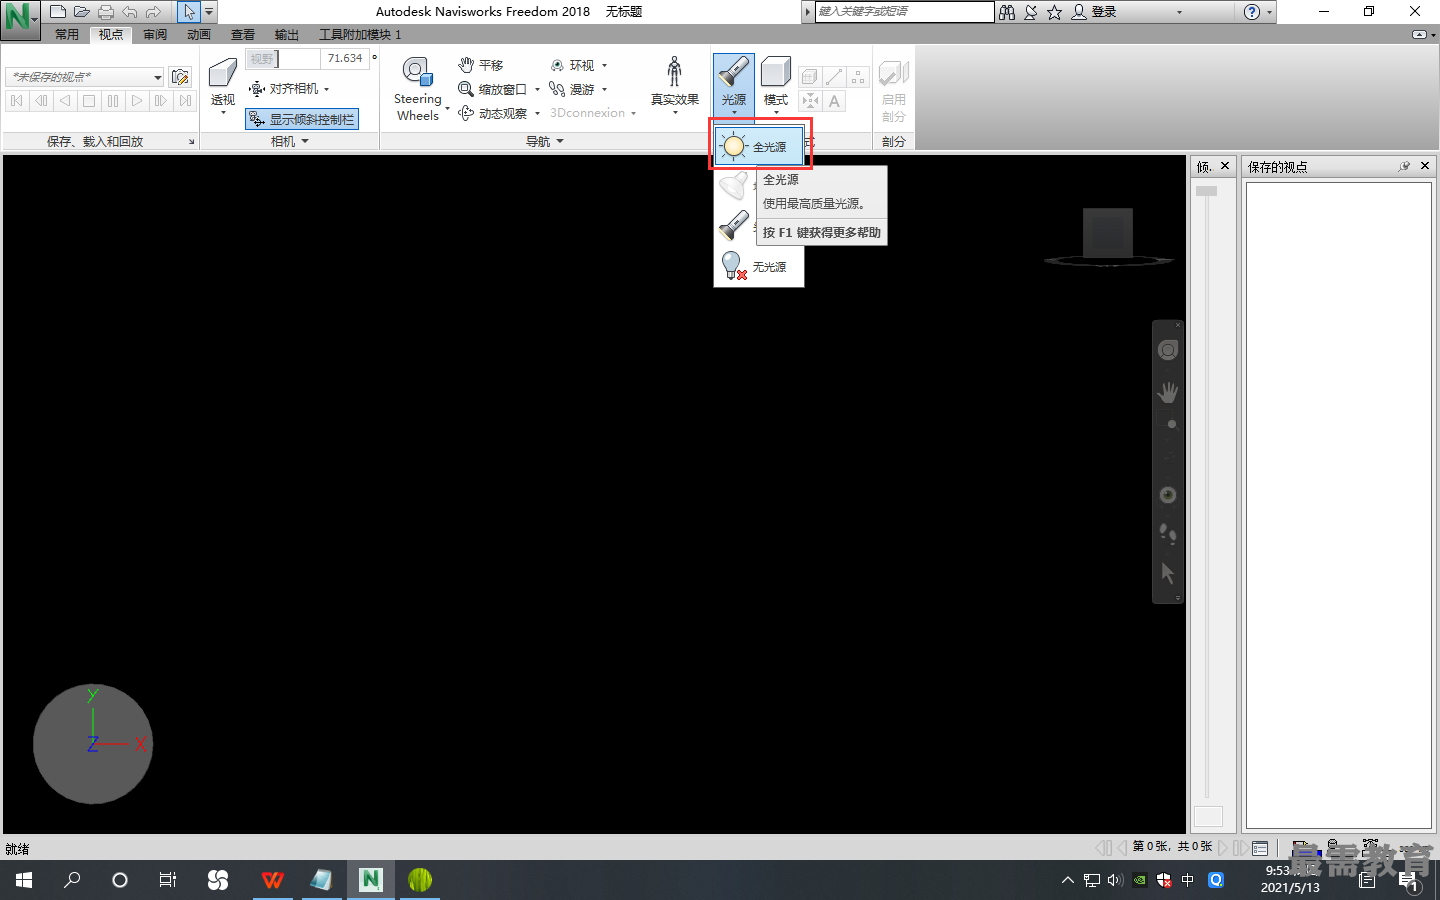This screenshot has width=1440, height=900.
Task: Click the navigation bar select arrow icon
Action: pos(1168,573)
